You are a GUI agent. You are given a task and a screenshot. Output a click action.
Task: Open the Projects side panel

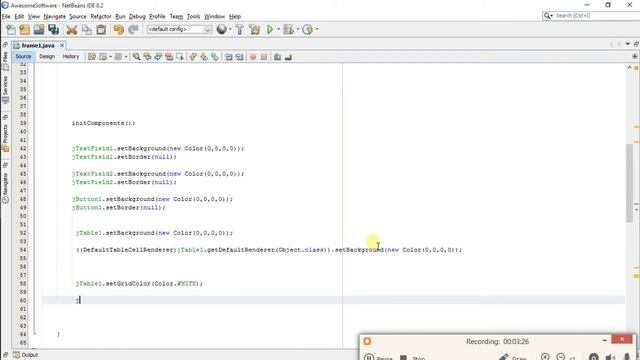click(x=5, y=137)
